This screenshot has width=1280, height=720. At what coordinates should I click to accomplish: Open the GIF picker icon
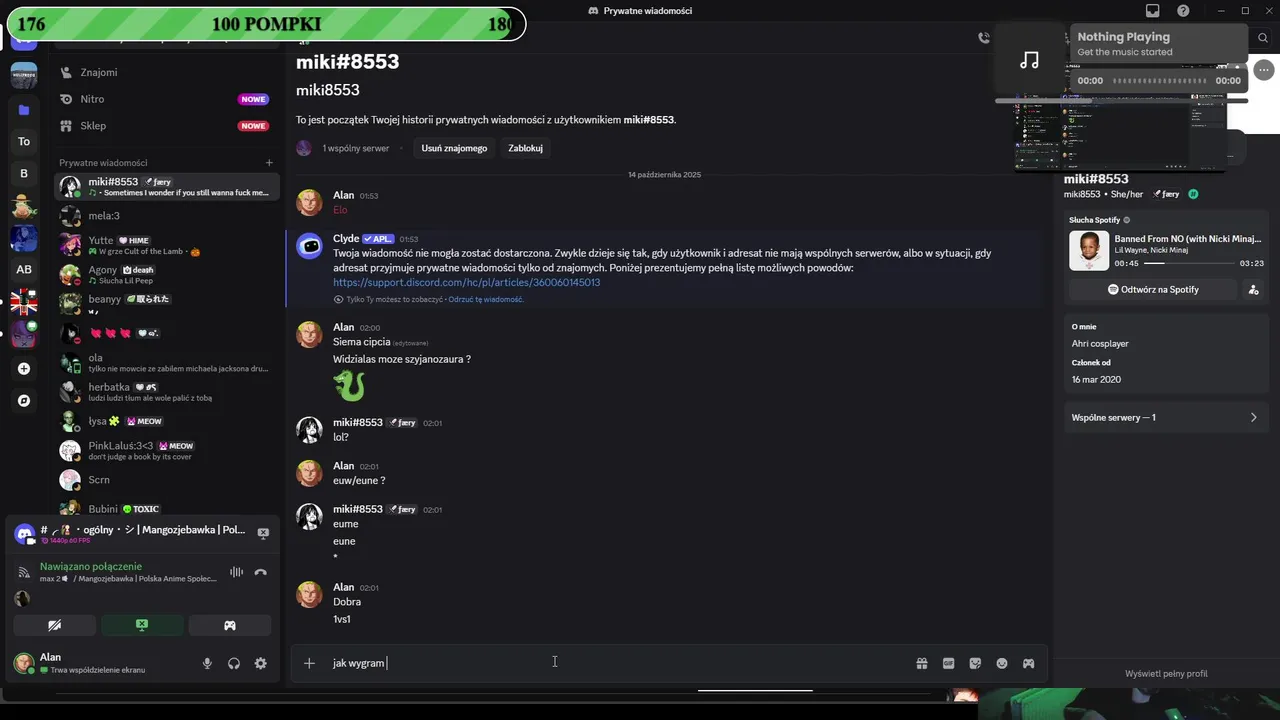pos(948,663)
